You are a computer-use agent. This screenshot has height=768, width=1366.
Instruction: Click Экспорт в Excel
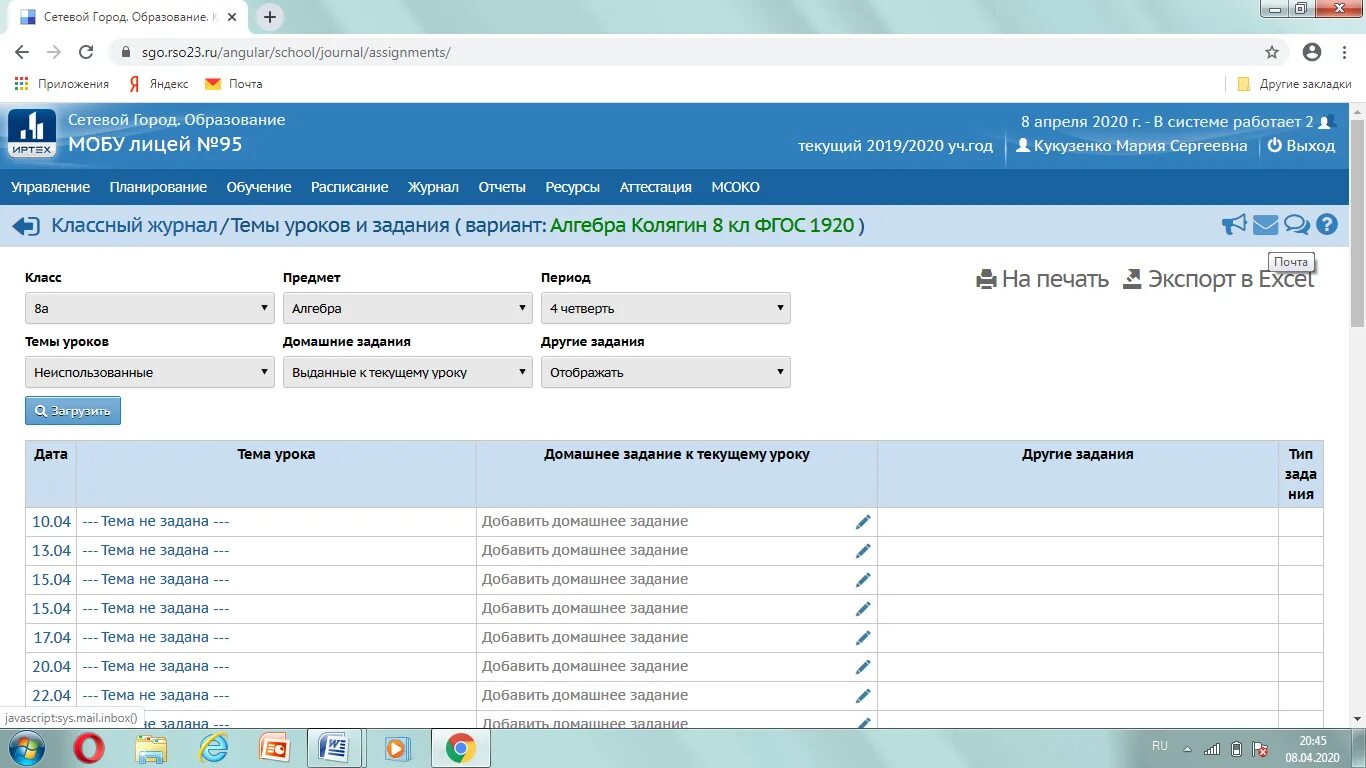tap(1219, 279)
